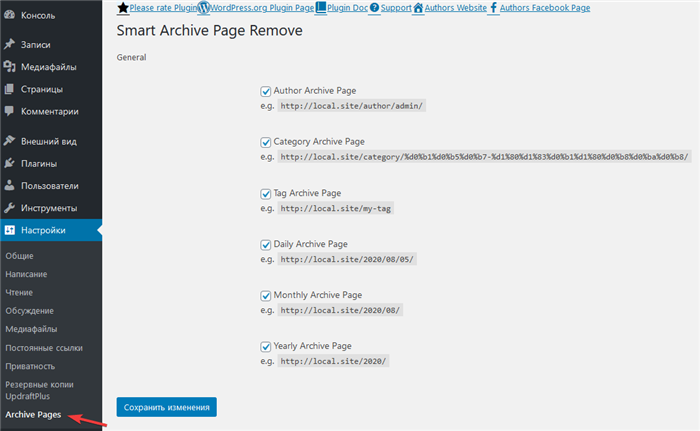Click the media icon beside Медиафайлы
Screen dimensions: 700x431
[x=9, y=67]
